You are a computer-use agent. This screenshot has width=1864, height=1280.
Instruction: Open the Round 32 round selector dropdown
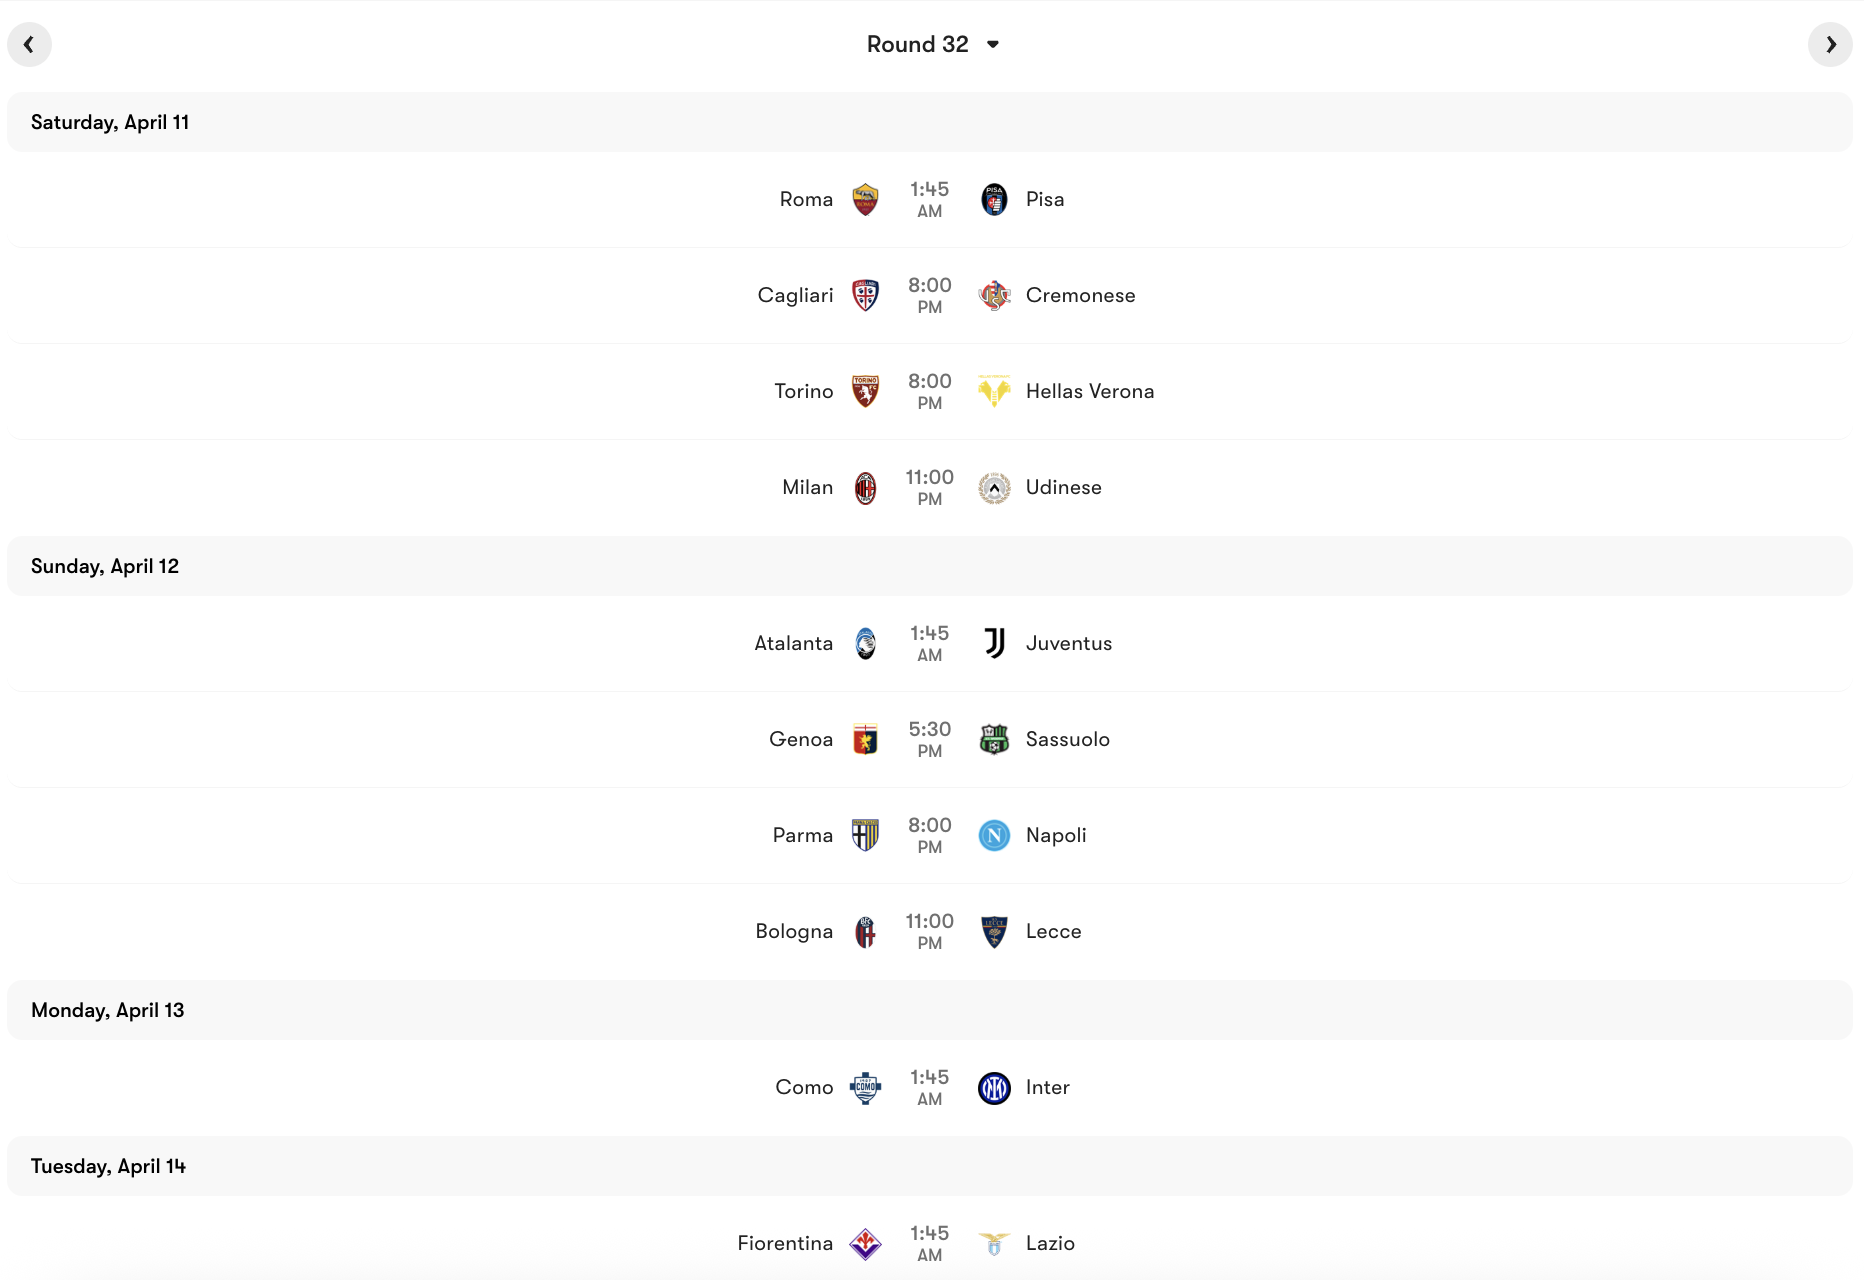pyautogui.click(x=932, y=44)
